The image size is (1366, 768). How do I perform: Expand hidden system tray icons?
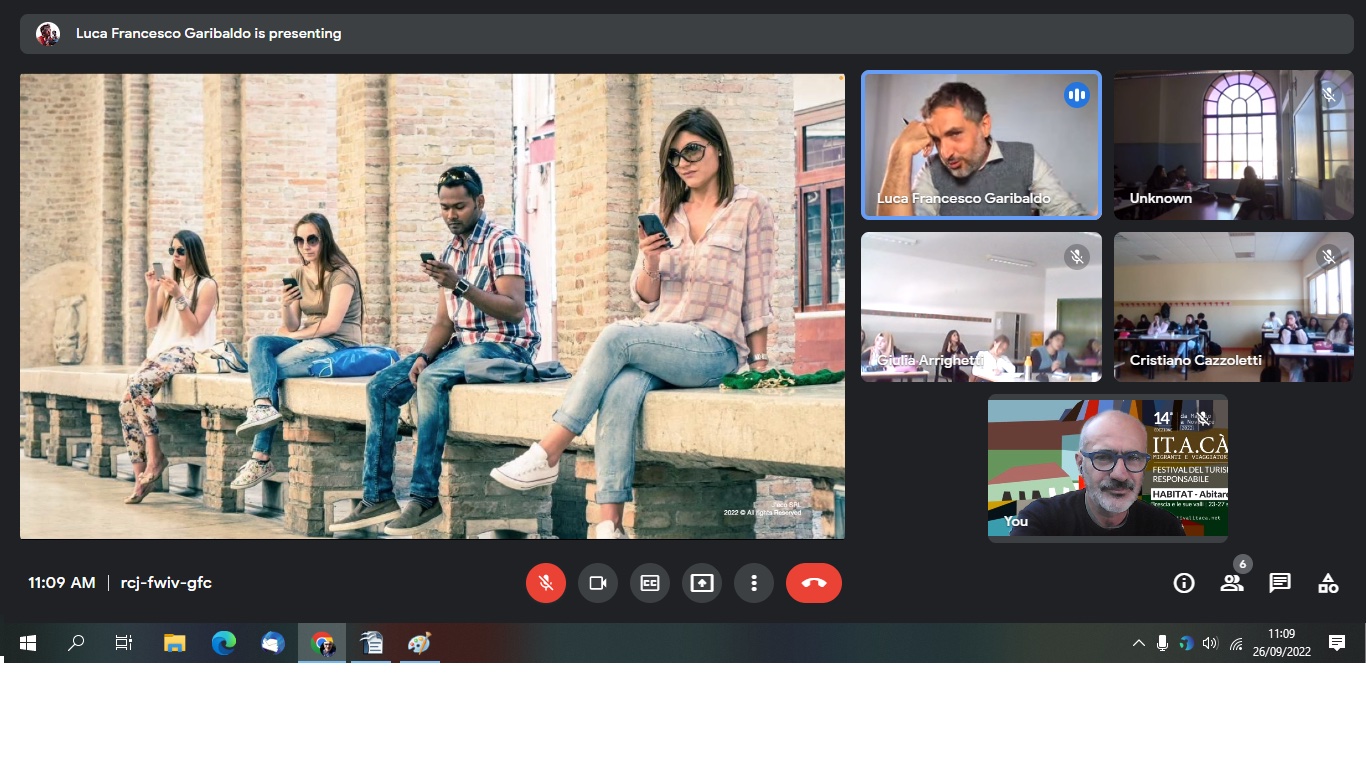coord(1138,643)
